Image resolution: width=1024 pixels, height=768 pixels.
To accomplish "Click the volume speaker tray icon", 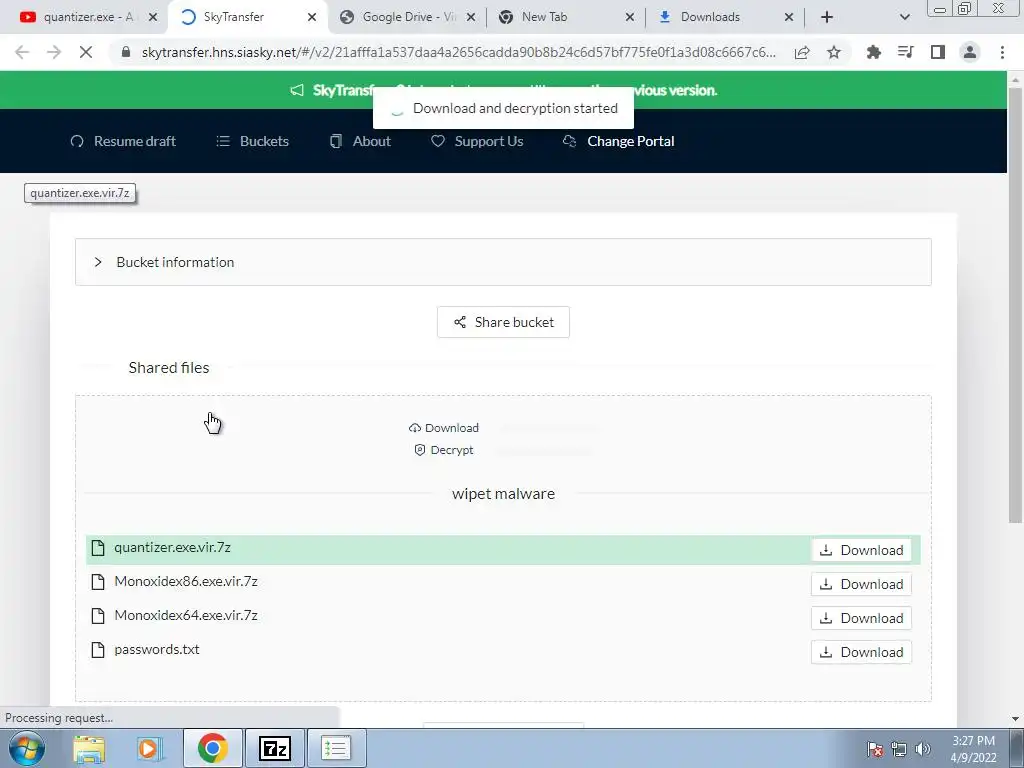I will (923, 749).
